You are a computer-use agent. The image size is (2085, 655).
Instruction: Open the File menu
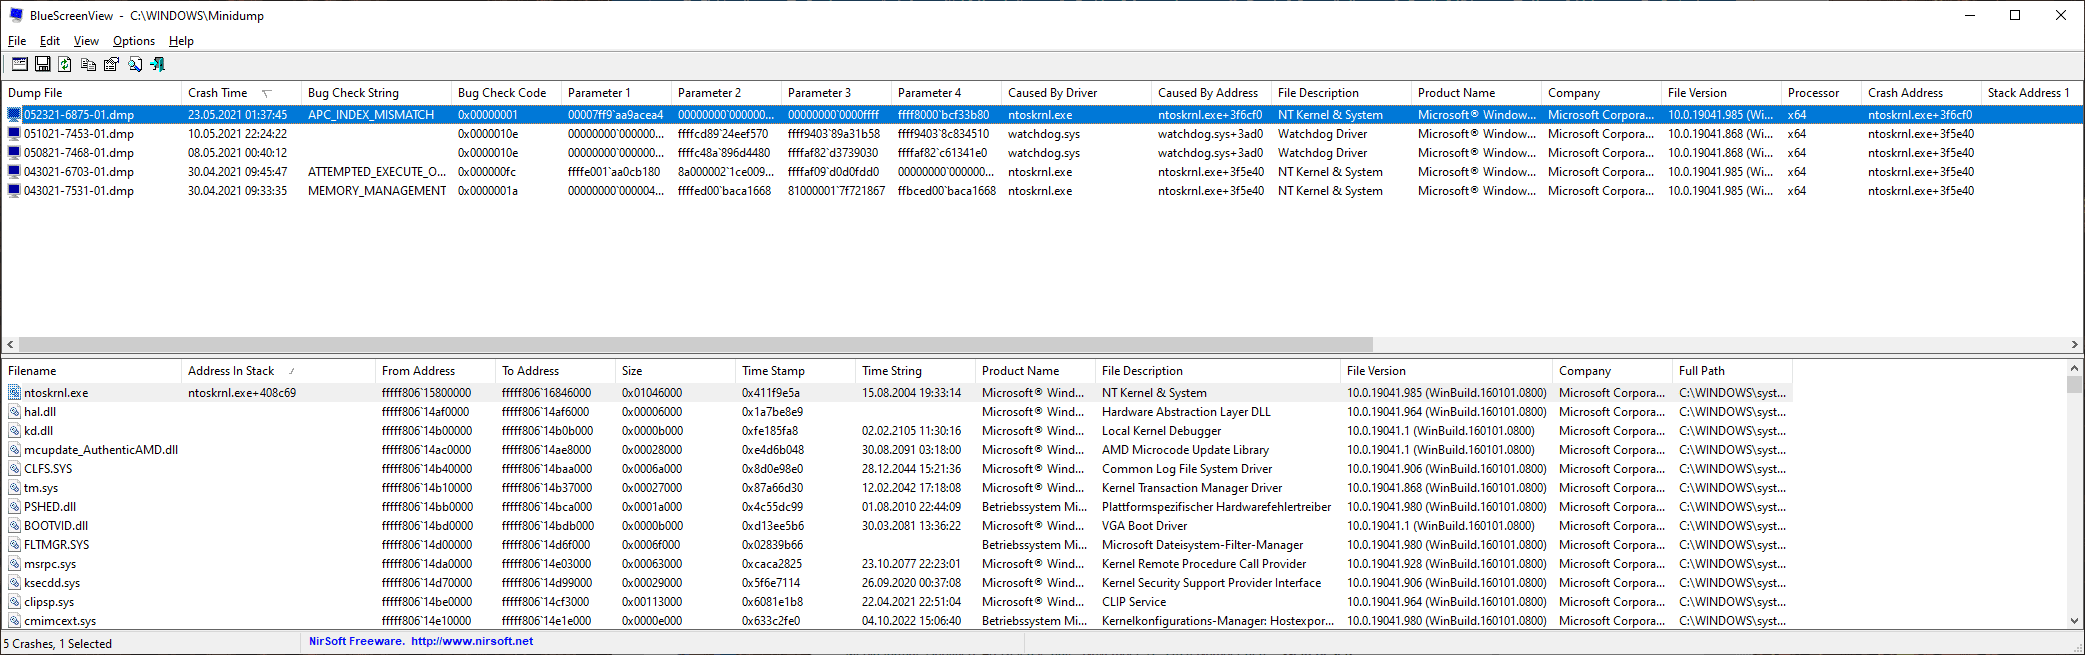(x=17, y=41)
